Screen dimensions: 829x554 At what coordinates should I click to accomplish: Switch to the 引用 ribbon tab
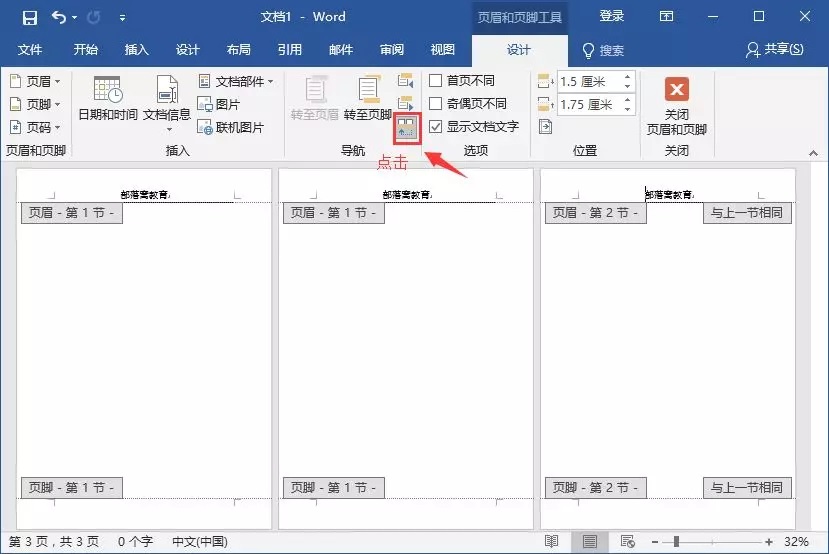click(x=290, y=50)
